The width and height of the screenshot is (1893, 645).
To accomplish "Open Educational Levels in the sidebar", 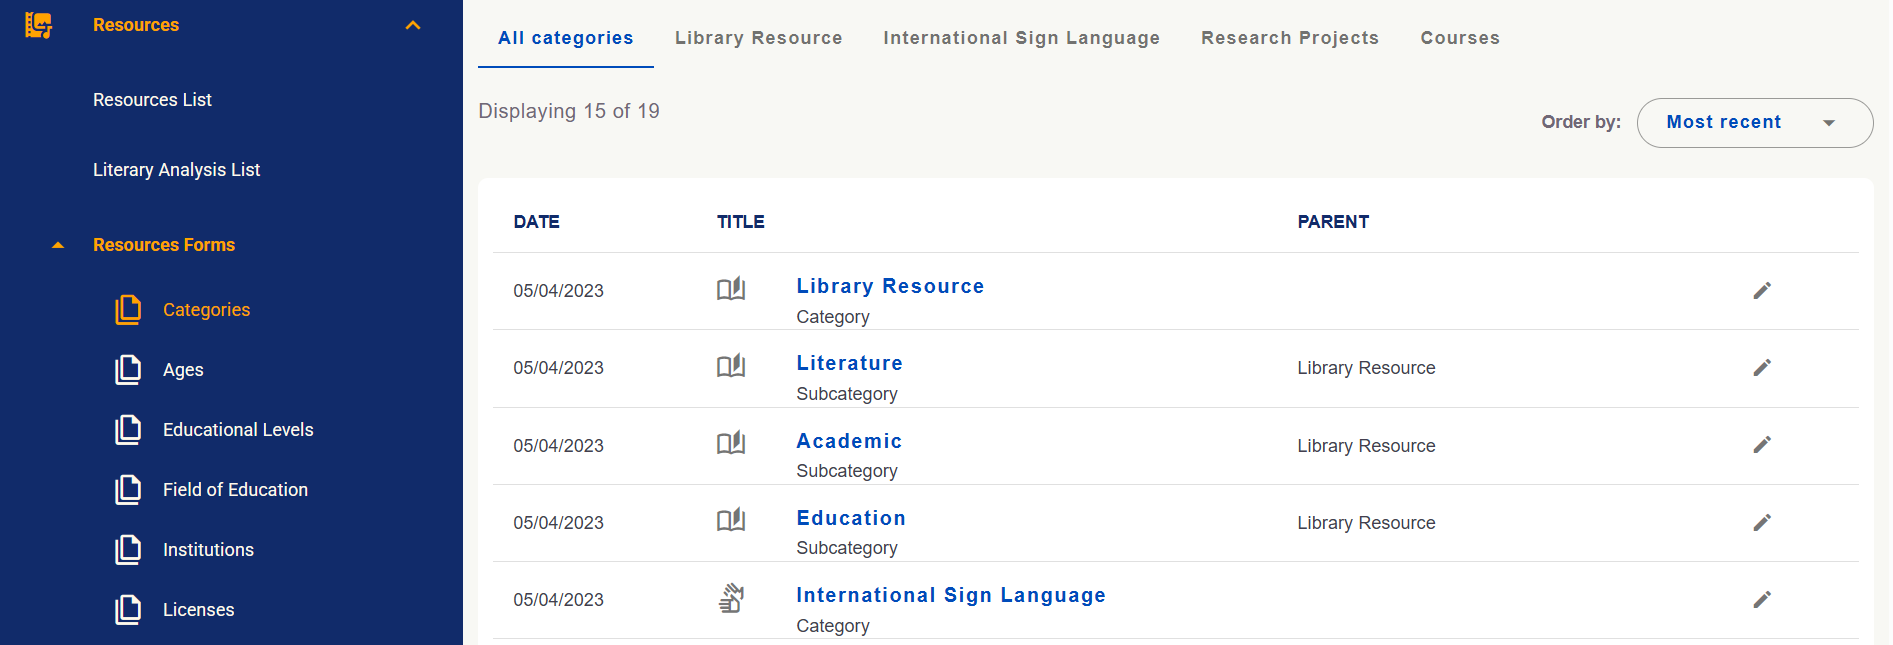I will [x=238, y=430].
